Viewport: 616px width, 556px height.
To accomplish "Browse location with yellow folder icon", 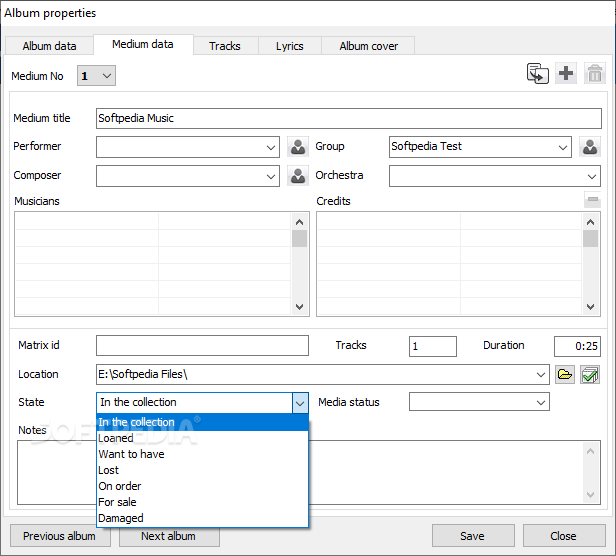I will 565,374.
